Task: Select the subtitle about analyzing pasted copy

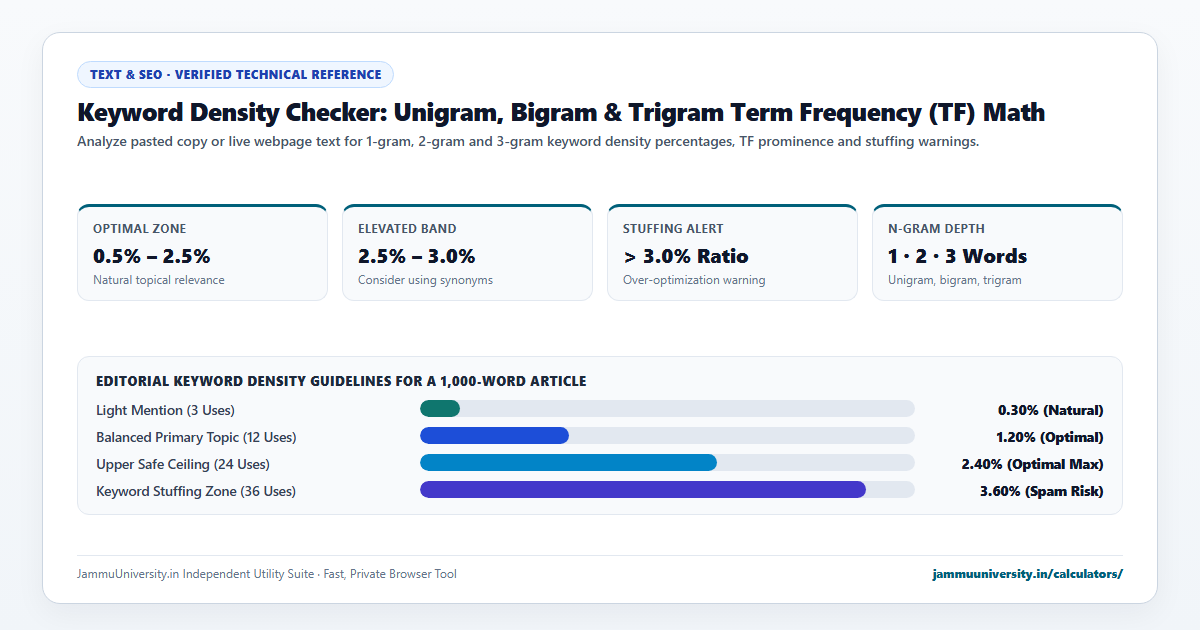Action: point(528,142)
